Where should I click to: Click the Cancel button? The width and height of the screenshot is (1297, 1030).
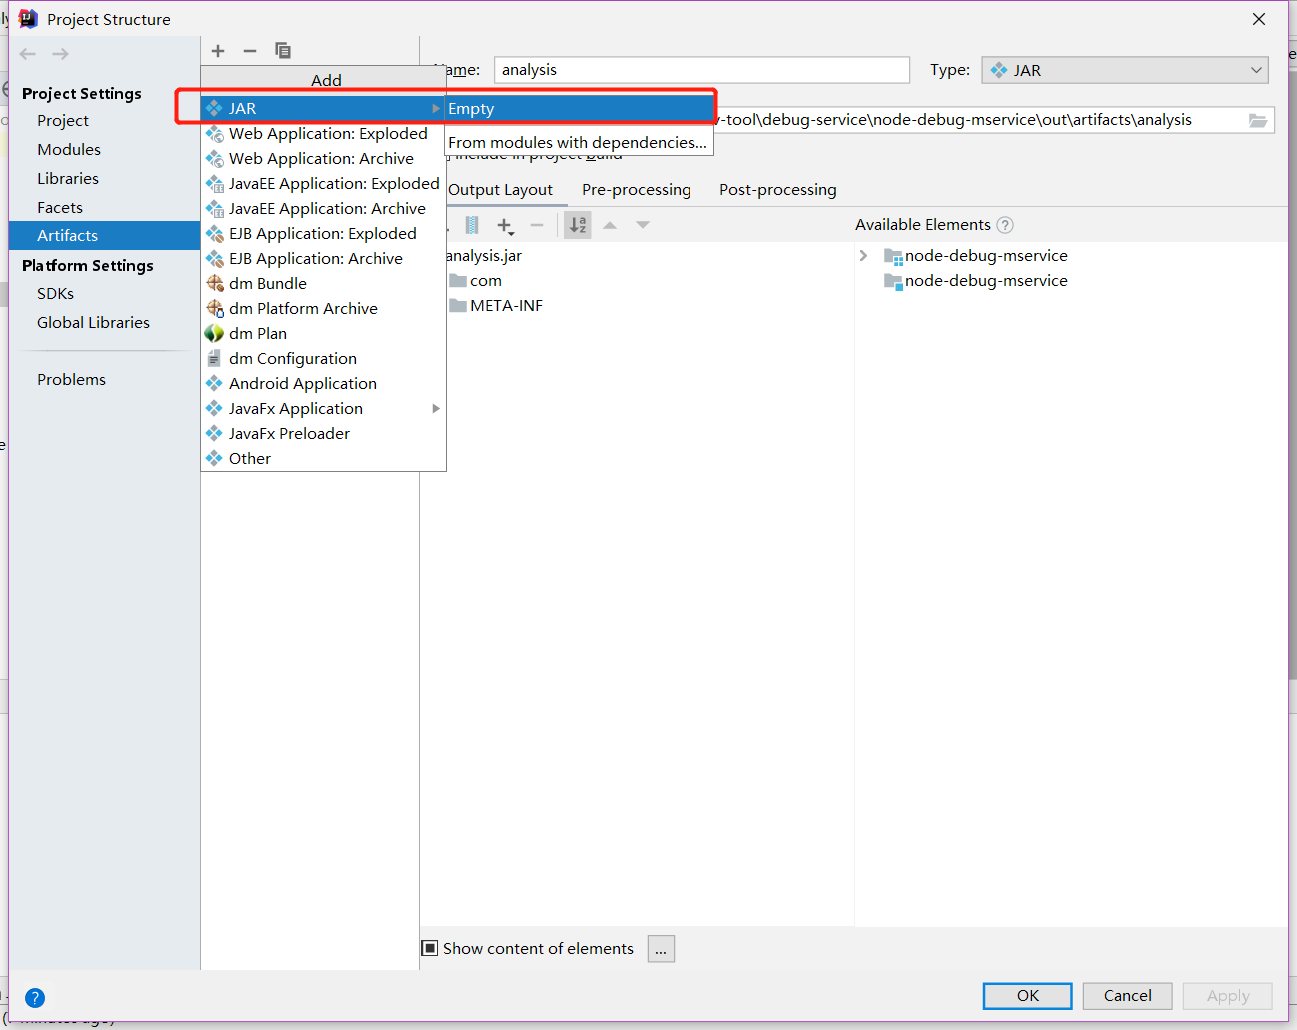pos(1127,996)
